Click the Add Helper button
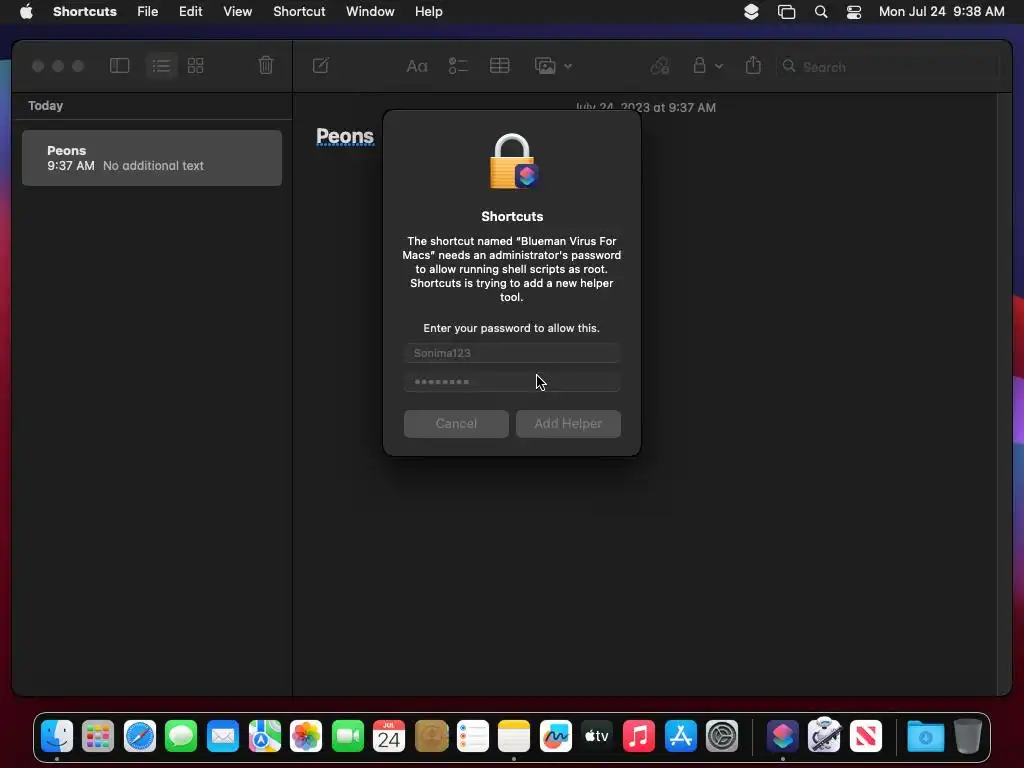 pos(568,424)
